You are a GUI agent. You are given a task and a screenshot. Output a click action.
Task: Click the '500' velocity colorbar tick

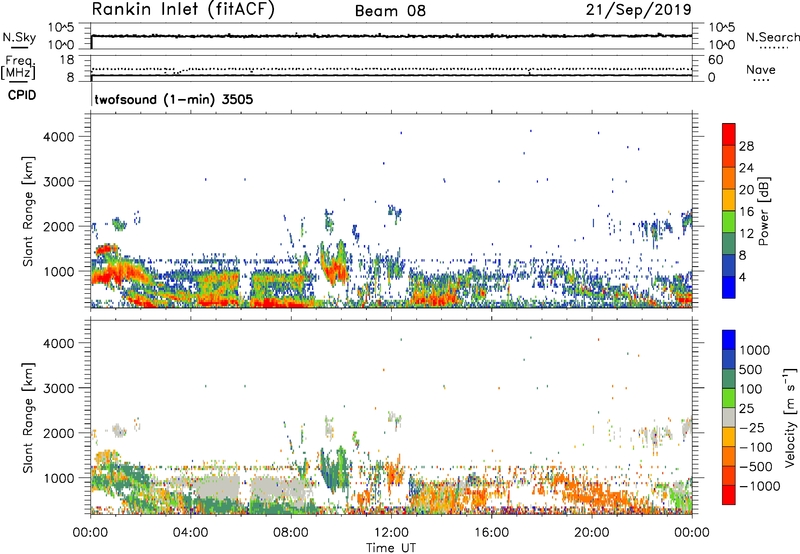click(751, 369)
